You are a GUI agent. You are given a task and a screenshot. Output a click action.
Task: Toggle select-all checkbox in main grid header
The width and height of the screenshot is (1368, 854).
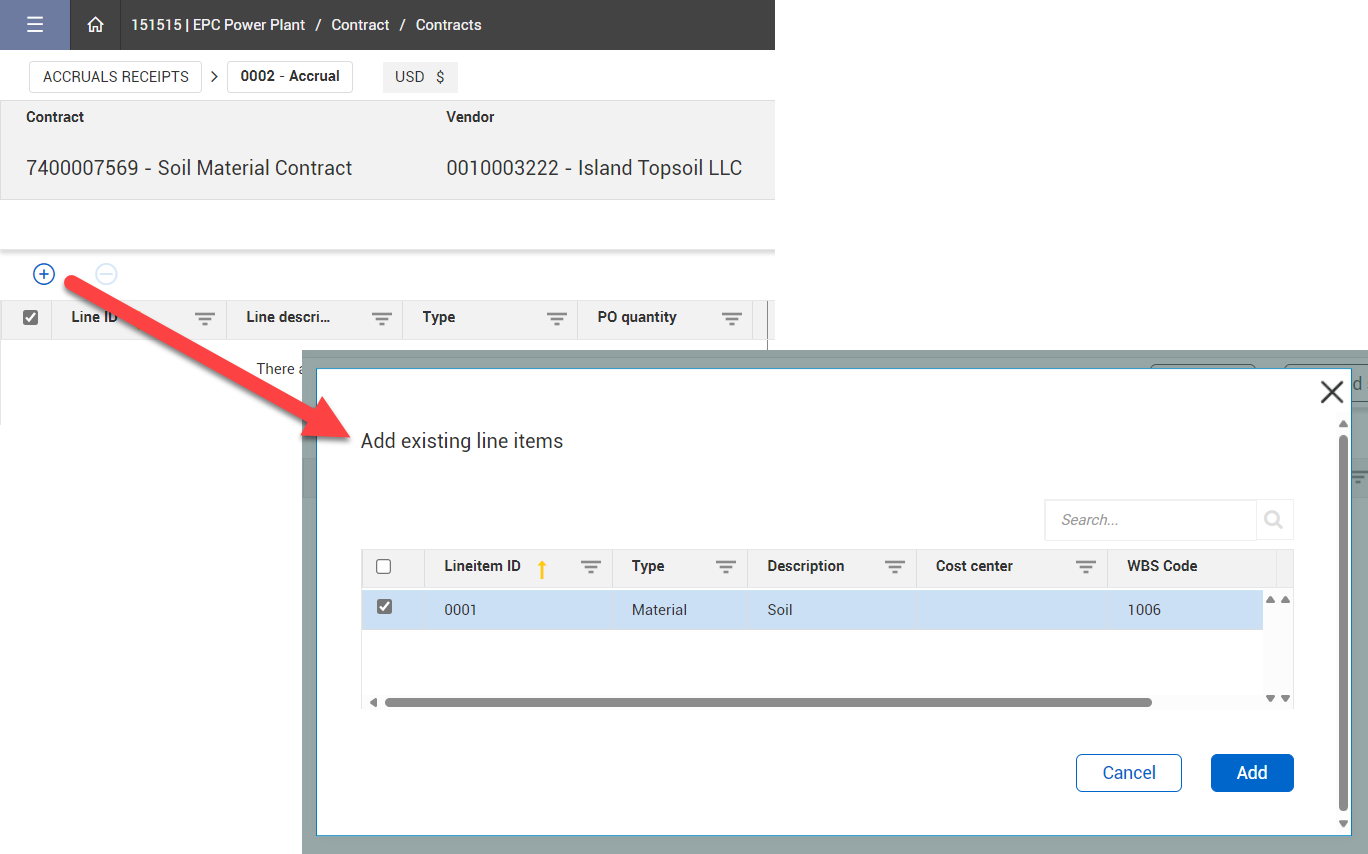[30, 317]
